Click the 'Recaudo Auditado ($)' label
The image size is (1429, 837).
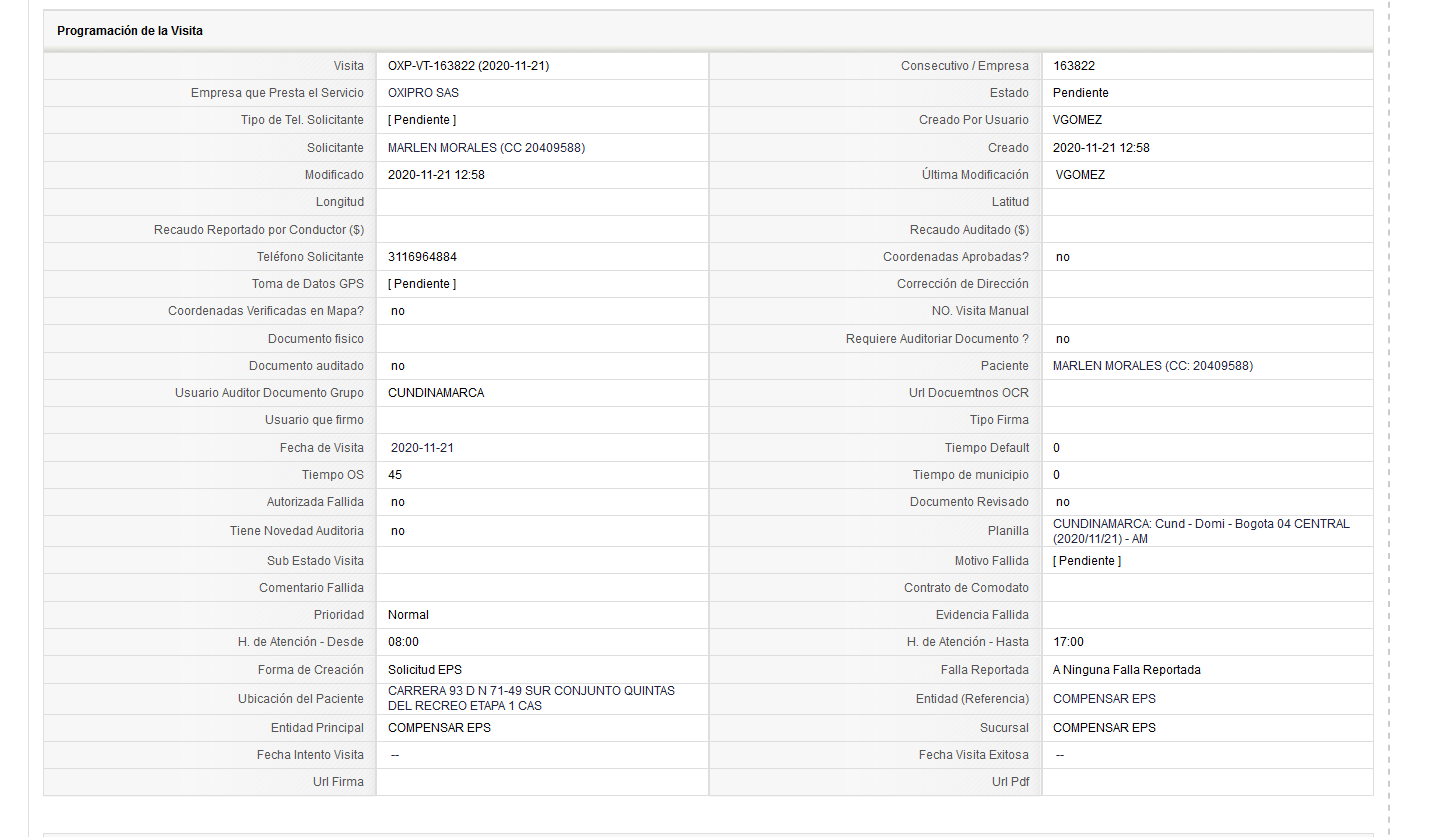click(x=969, y=230)
